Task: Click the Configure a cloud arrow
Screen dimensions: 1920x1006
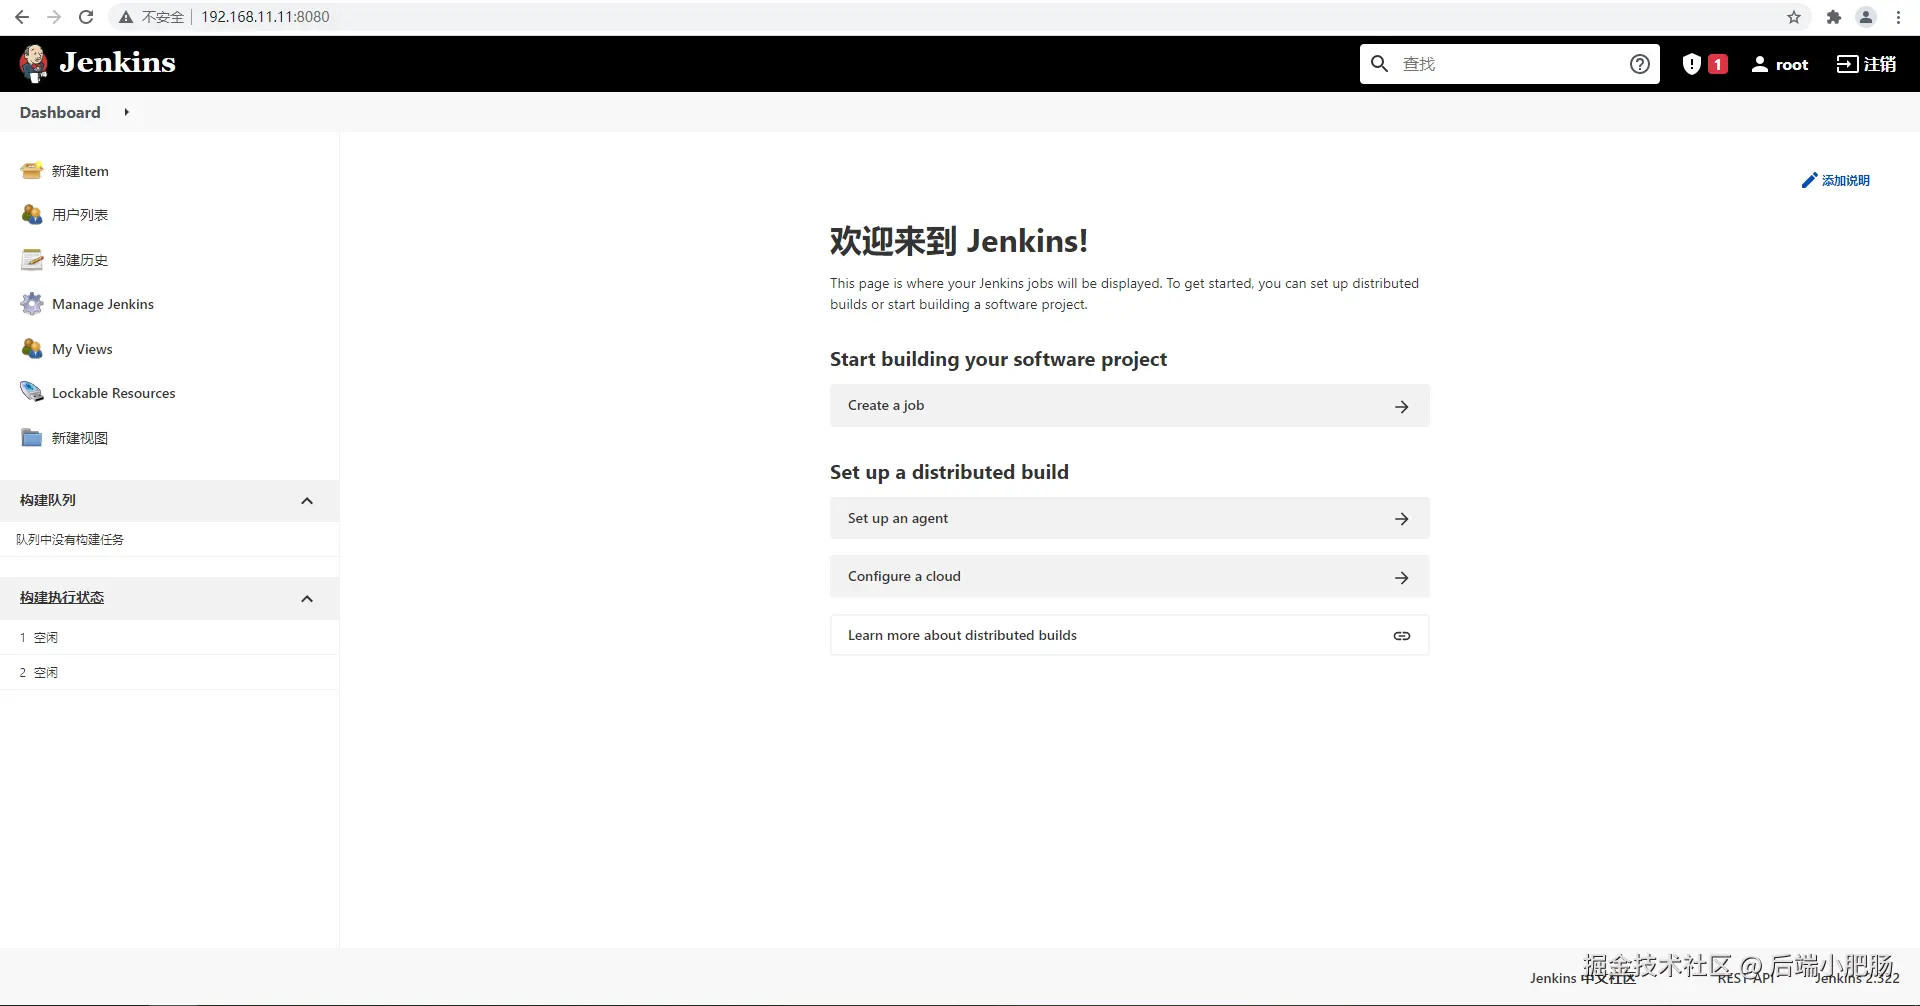Action: pyautogui.click(x=1402, y=578)
